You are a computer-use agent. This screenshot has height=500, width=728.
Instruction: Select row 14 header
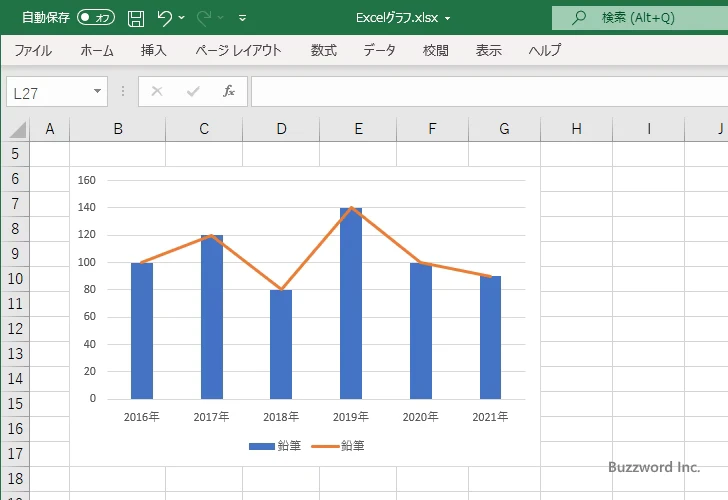click(15, 378)
